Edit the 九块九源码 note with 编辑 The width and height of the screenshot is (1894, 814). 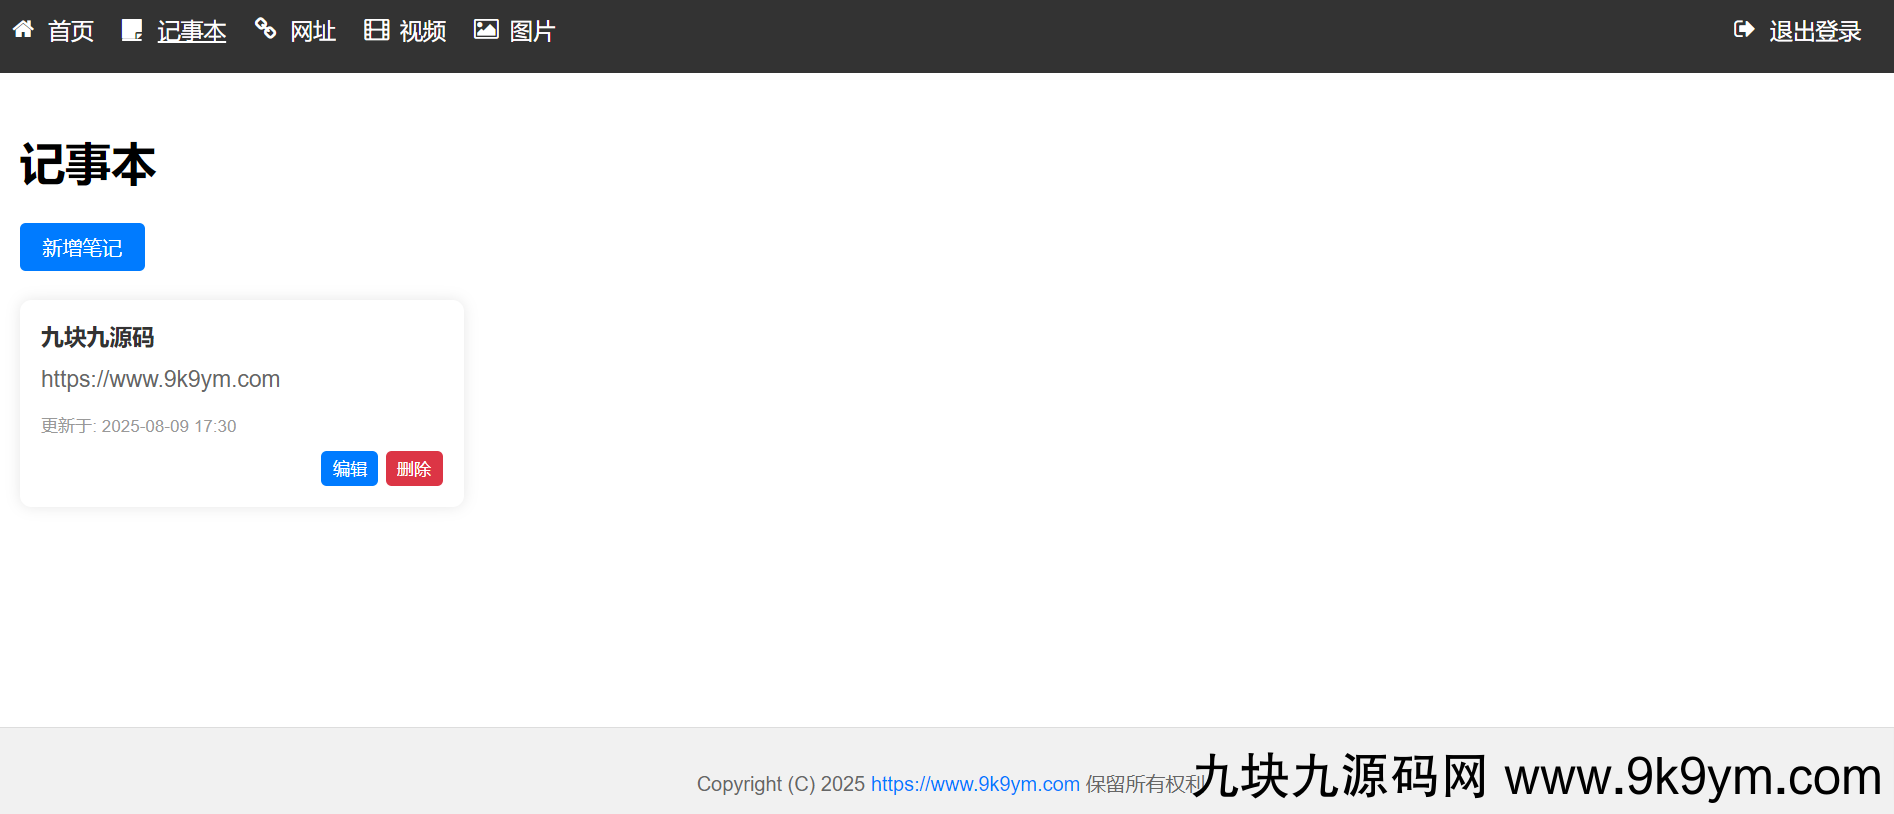coord(349,469)
